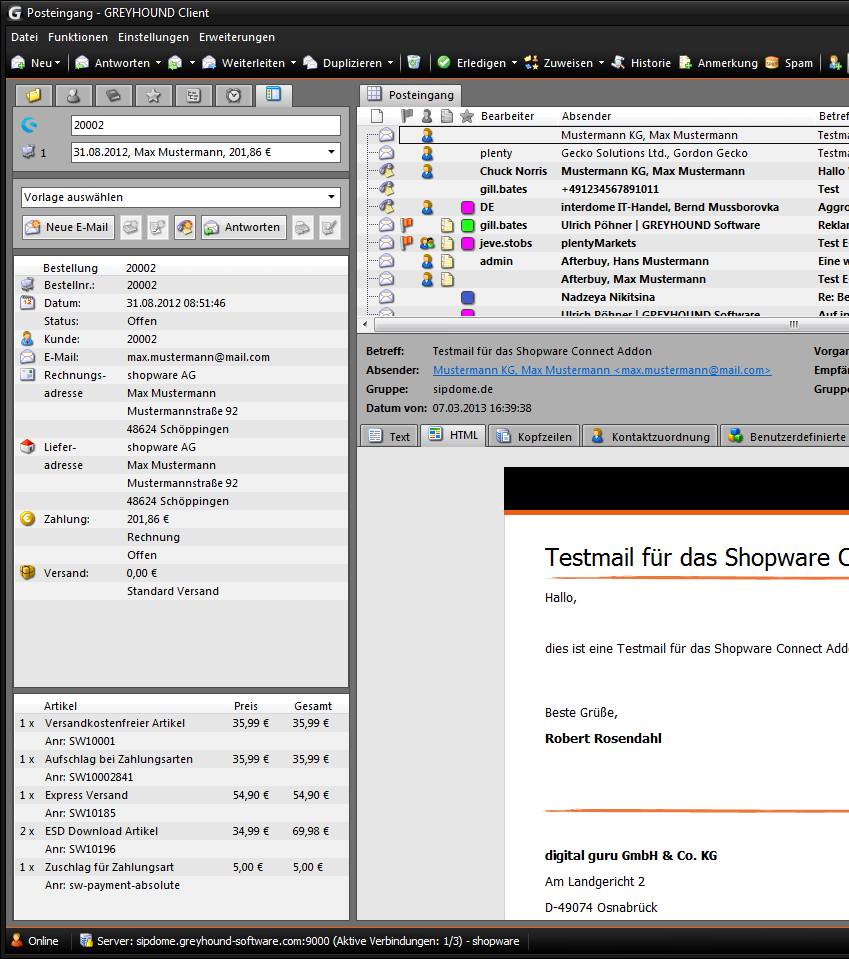This screenshot has width=849, height=959.
Task: Click the person column header icon
Action: [427, 116]
